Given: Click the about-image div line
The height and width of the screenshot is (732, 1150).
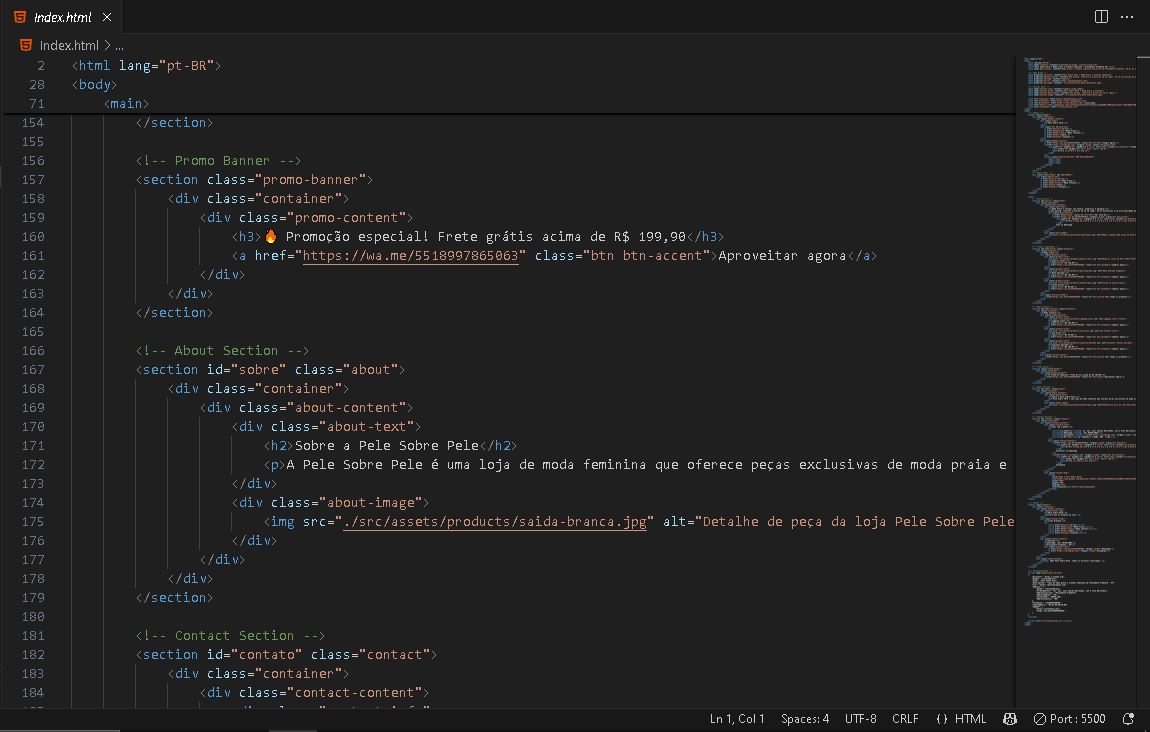Looking at the screenshot, I should pos(330,502).
